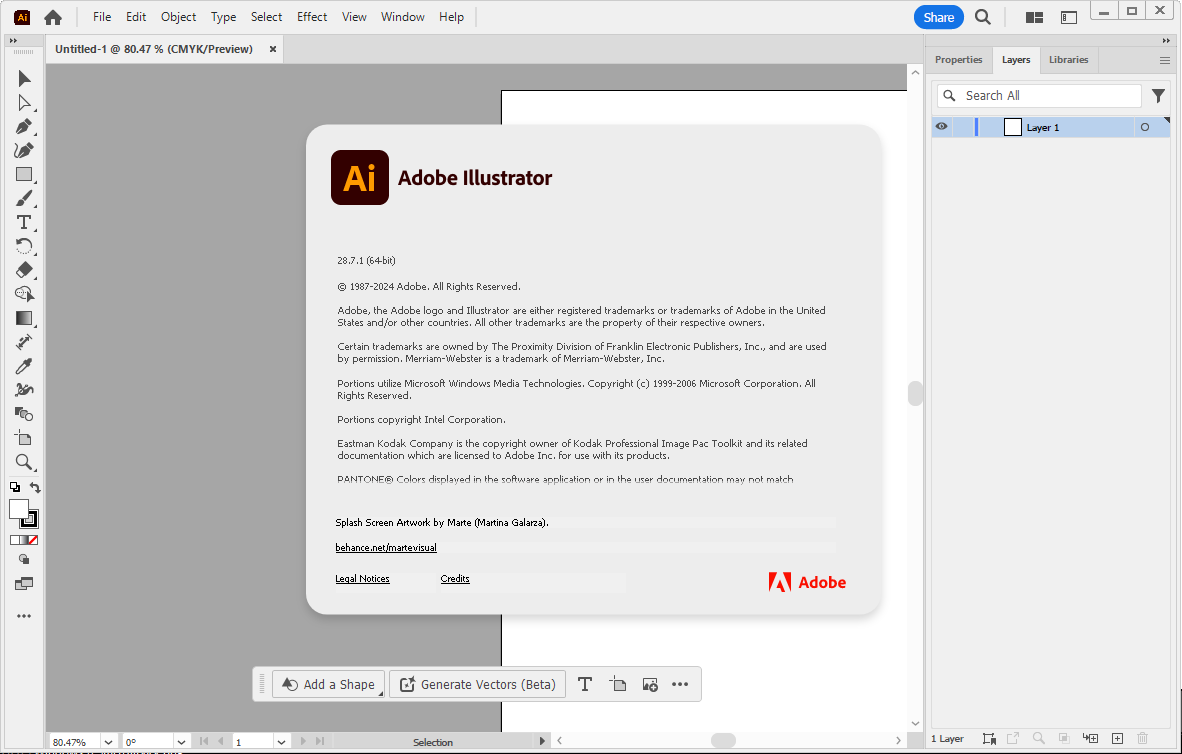Select the Rotate tool
Viewport: 1182px width, 754px height.
click(24, 246)
